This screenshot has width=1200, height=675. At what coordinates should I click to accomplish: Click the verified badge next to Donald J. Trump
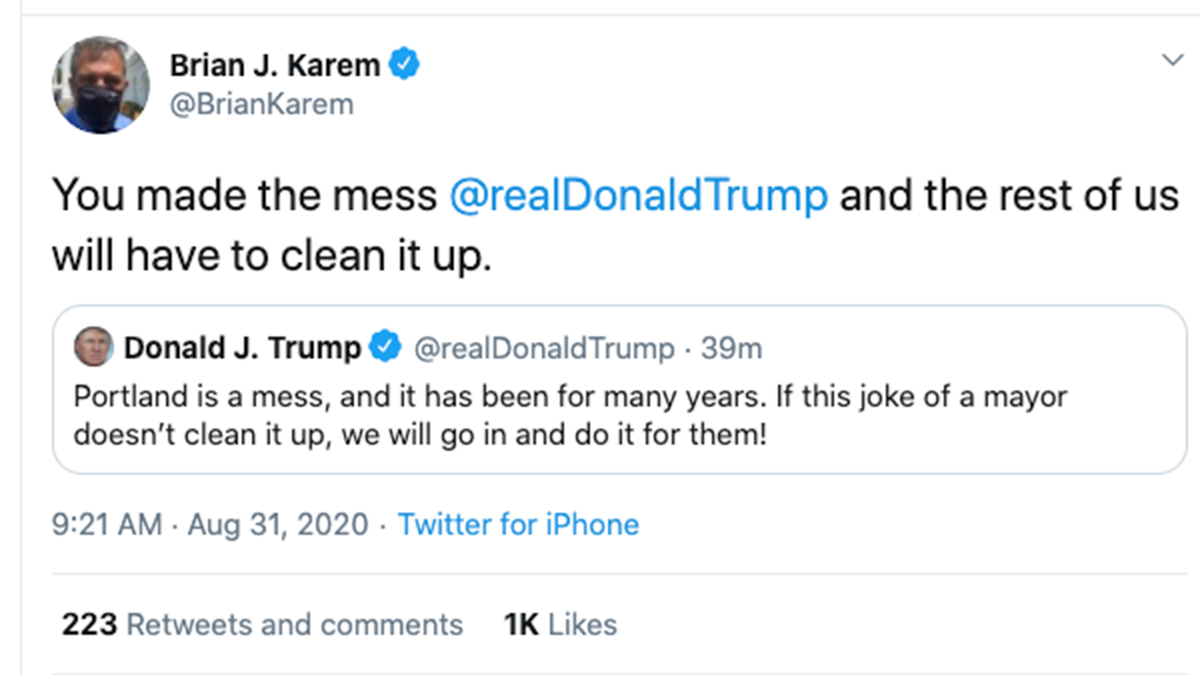tap(384, 348)
